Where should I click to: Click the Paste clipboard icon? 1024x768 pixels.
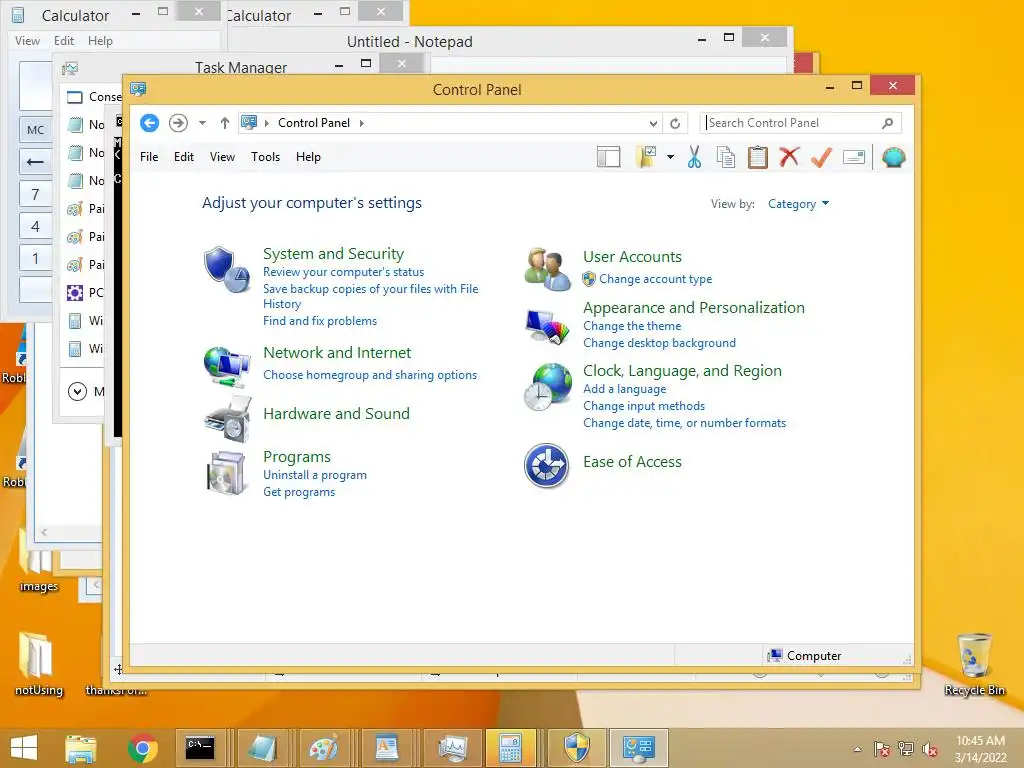(x=758, y=157)
